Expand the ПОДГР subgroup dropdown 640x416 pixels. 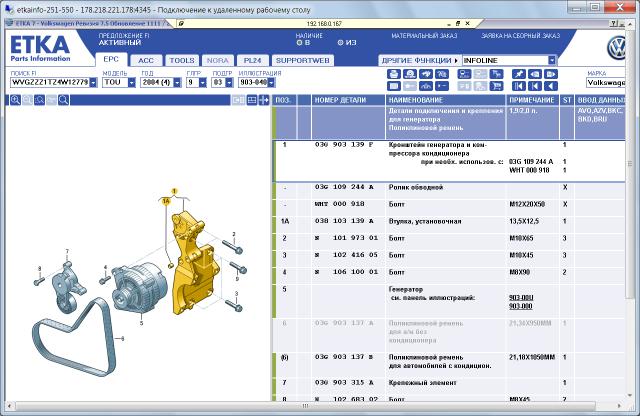pos(229,82)
